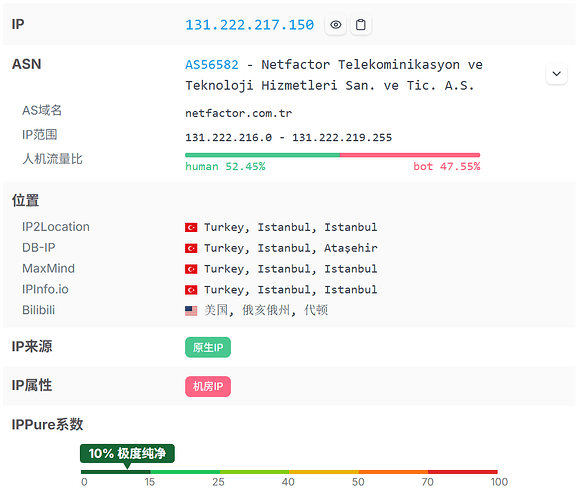Click the Turkey flag in DB-IP row

coord(191,248)
